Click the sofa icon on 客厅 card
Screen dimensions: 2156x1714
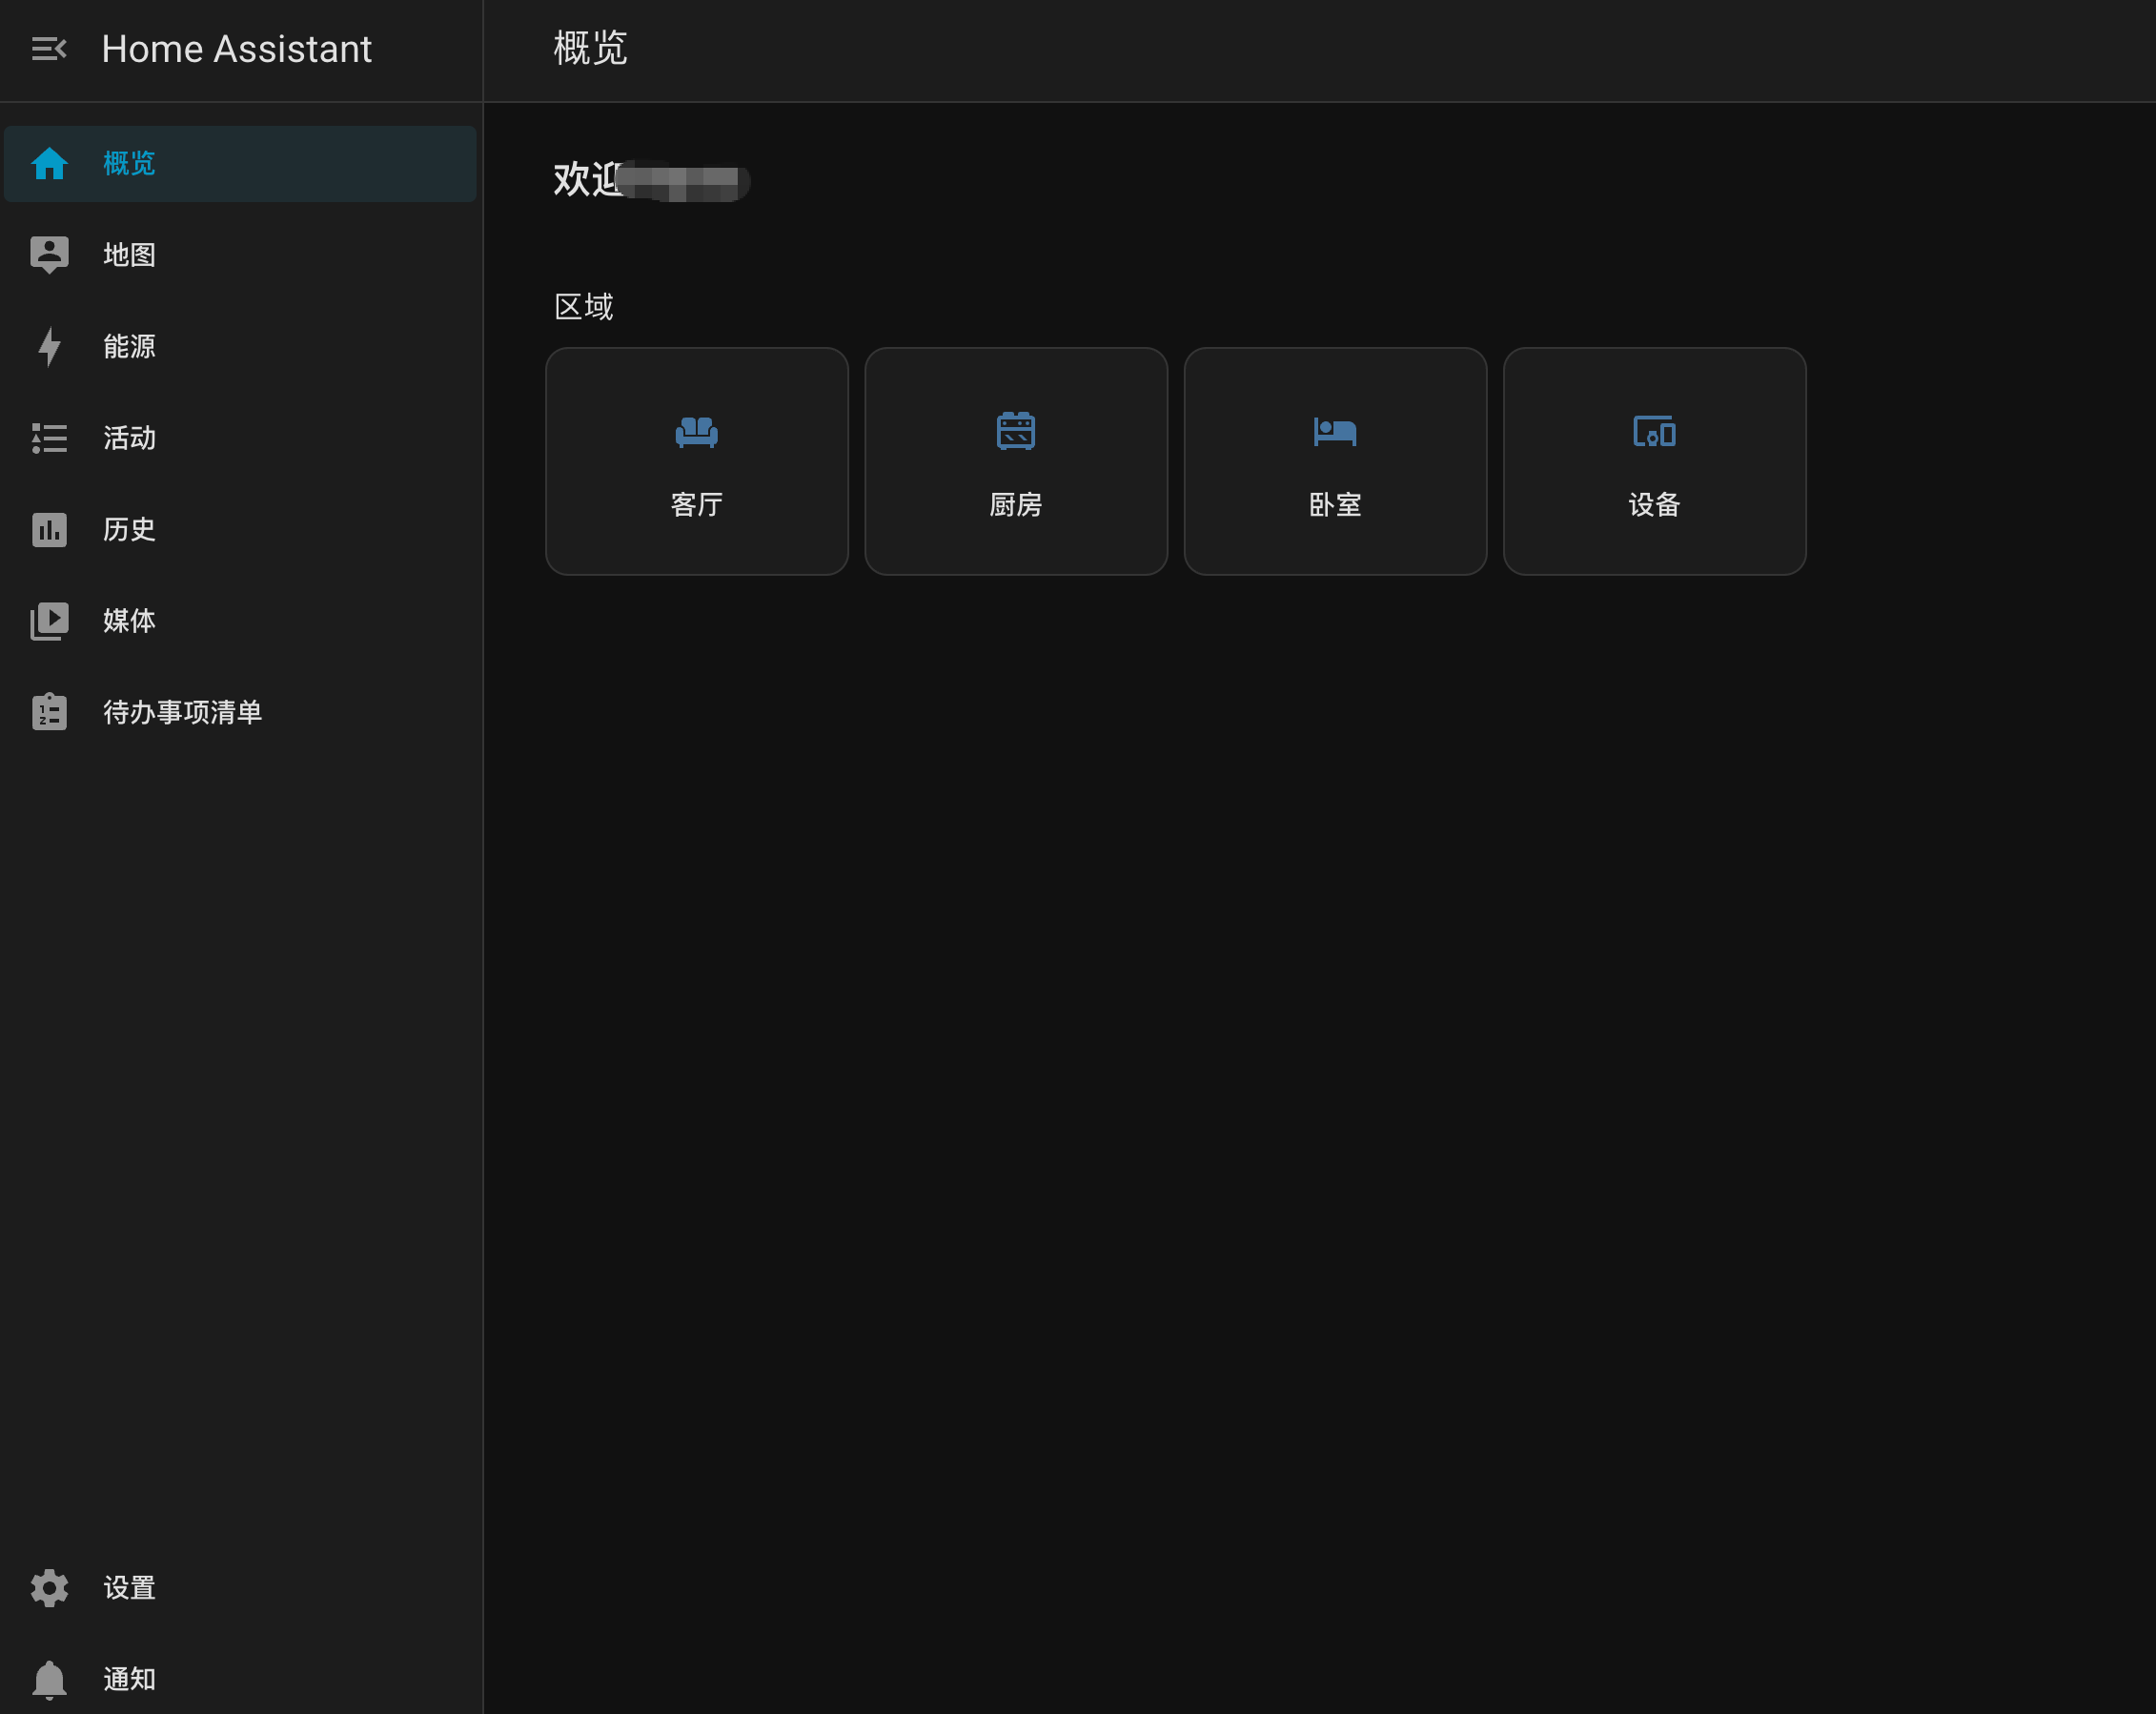pyautogui.click(x=697, y=433)
